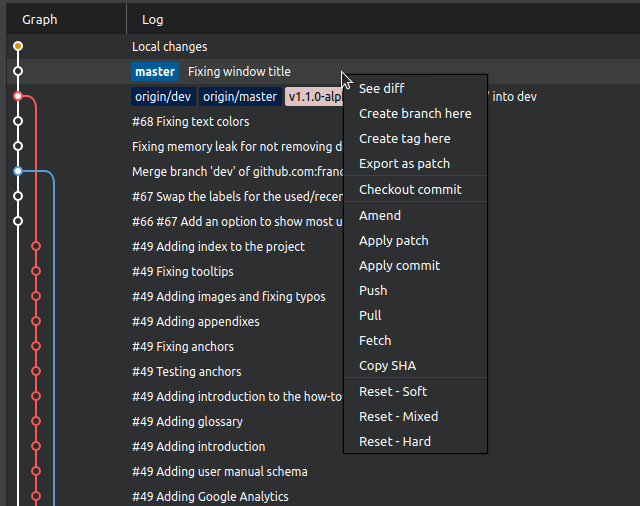
Task: Select the Fixing memory leak commit
Action: click(237, 146)
